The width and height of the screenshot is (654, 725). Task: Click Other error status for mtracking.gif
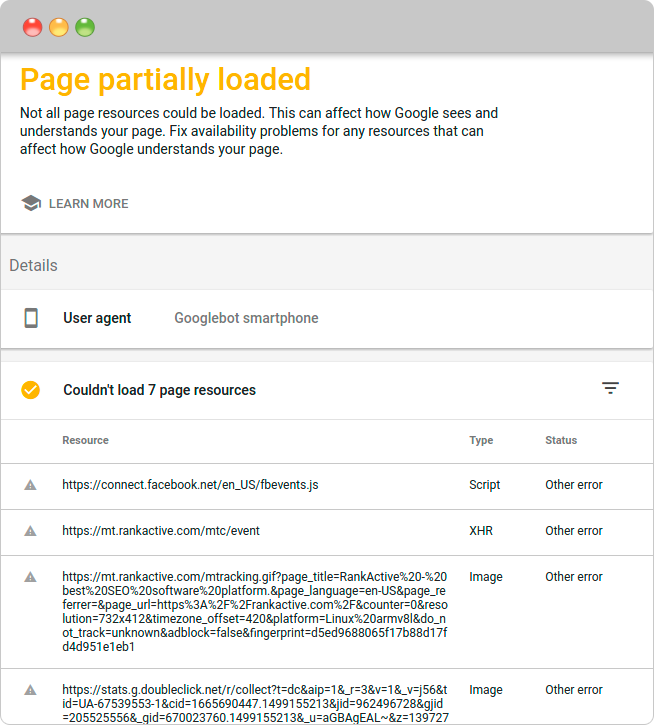point(574,577)
